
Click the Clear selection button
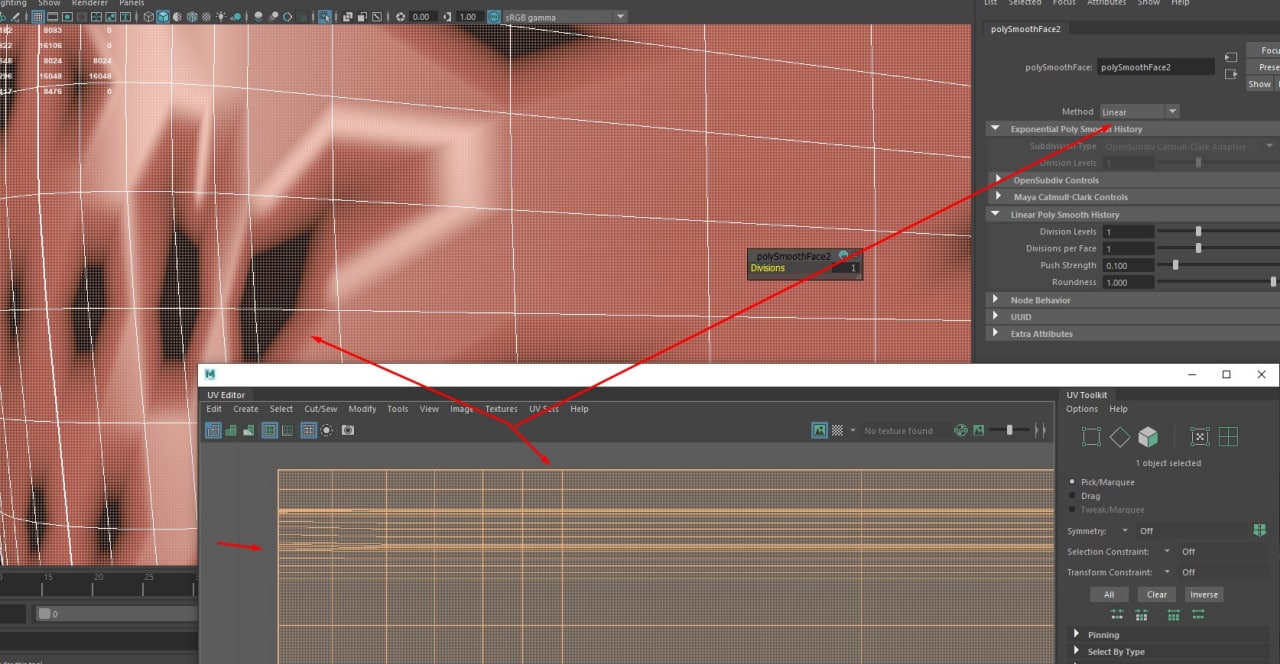(x=1157, y=594)
